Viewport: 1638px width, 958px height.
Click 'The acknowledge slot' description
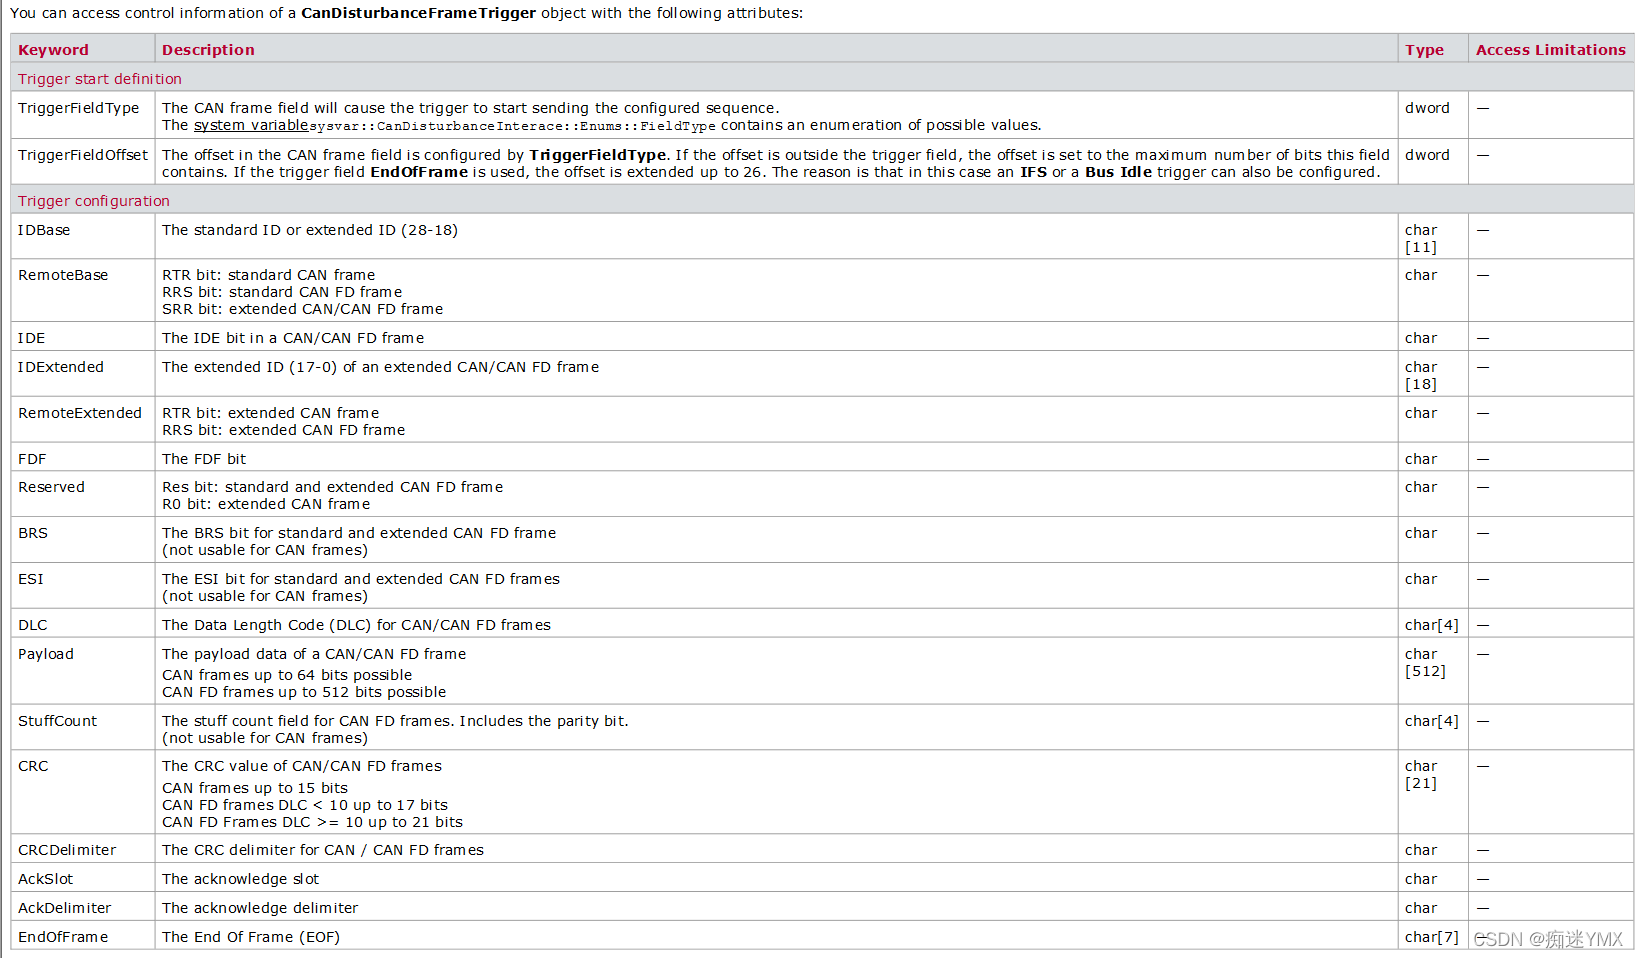[x=241, y=879]
